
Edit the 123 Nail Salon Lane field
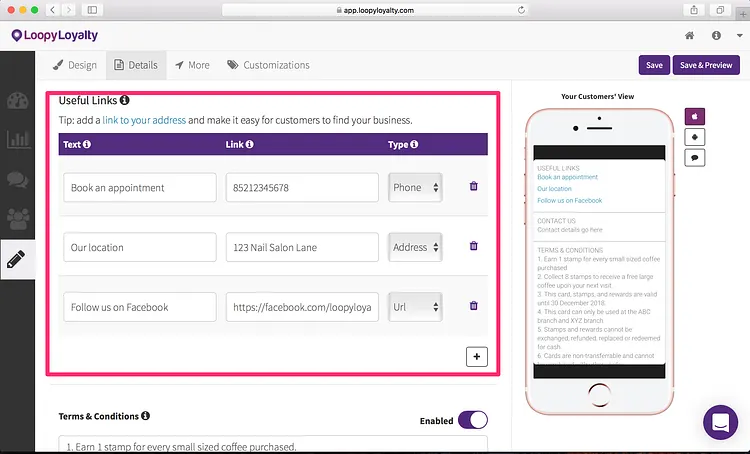(x=302, y=247)
